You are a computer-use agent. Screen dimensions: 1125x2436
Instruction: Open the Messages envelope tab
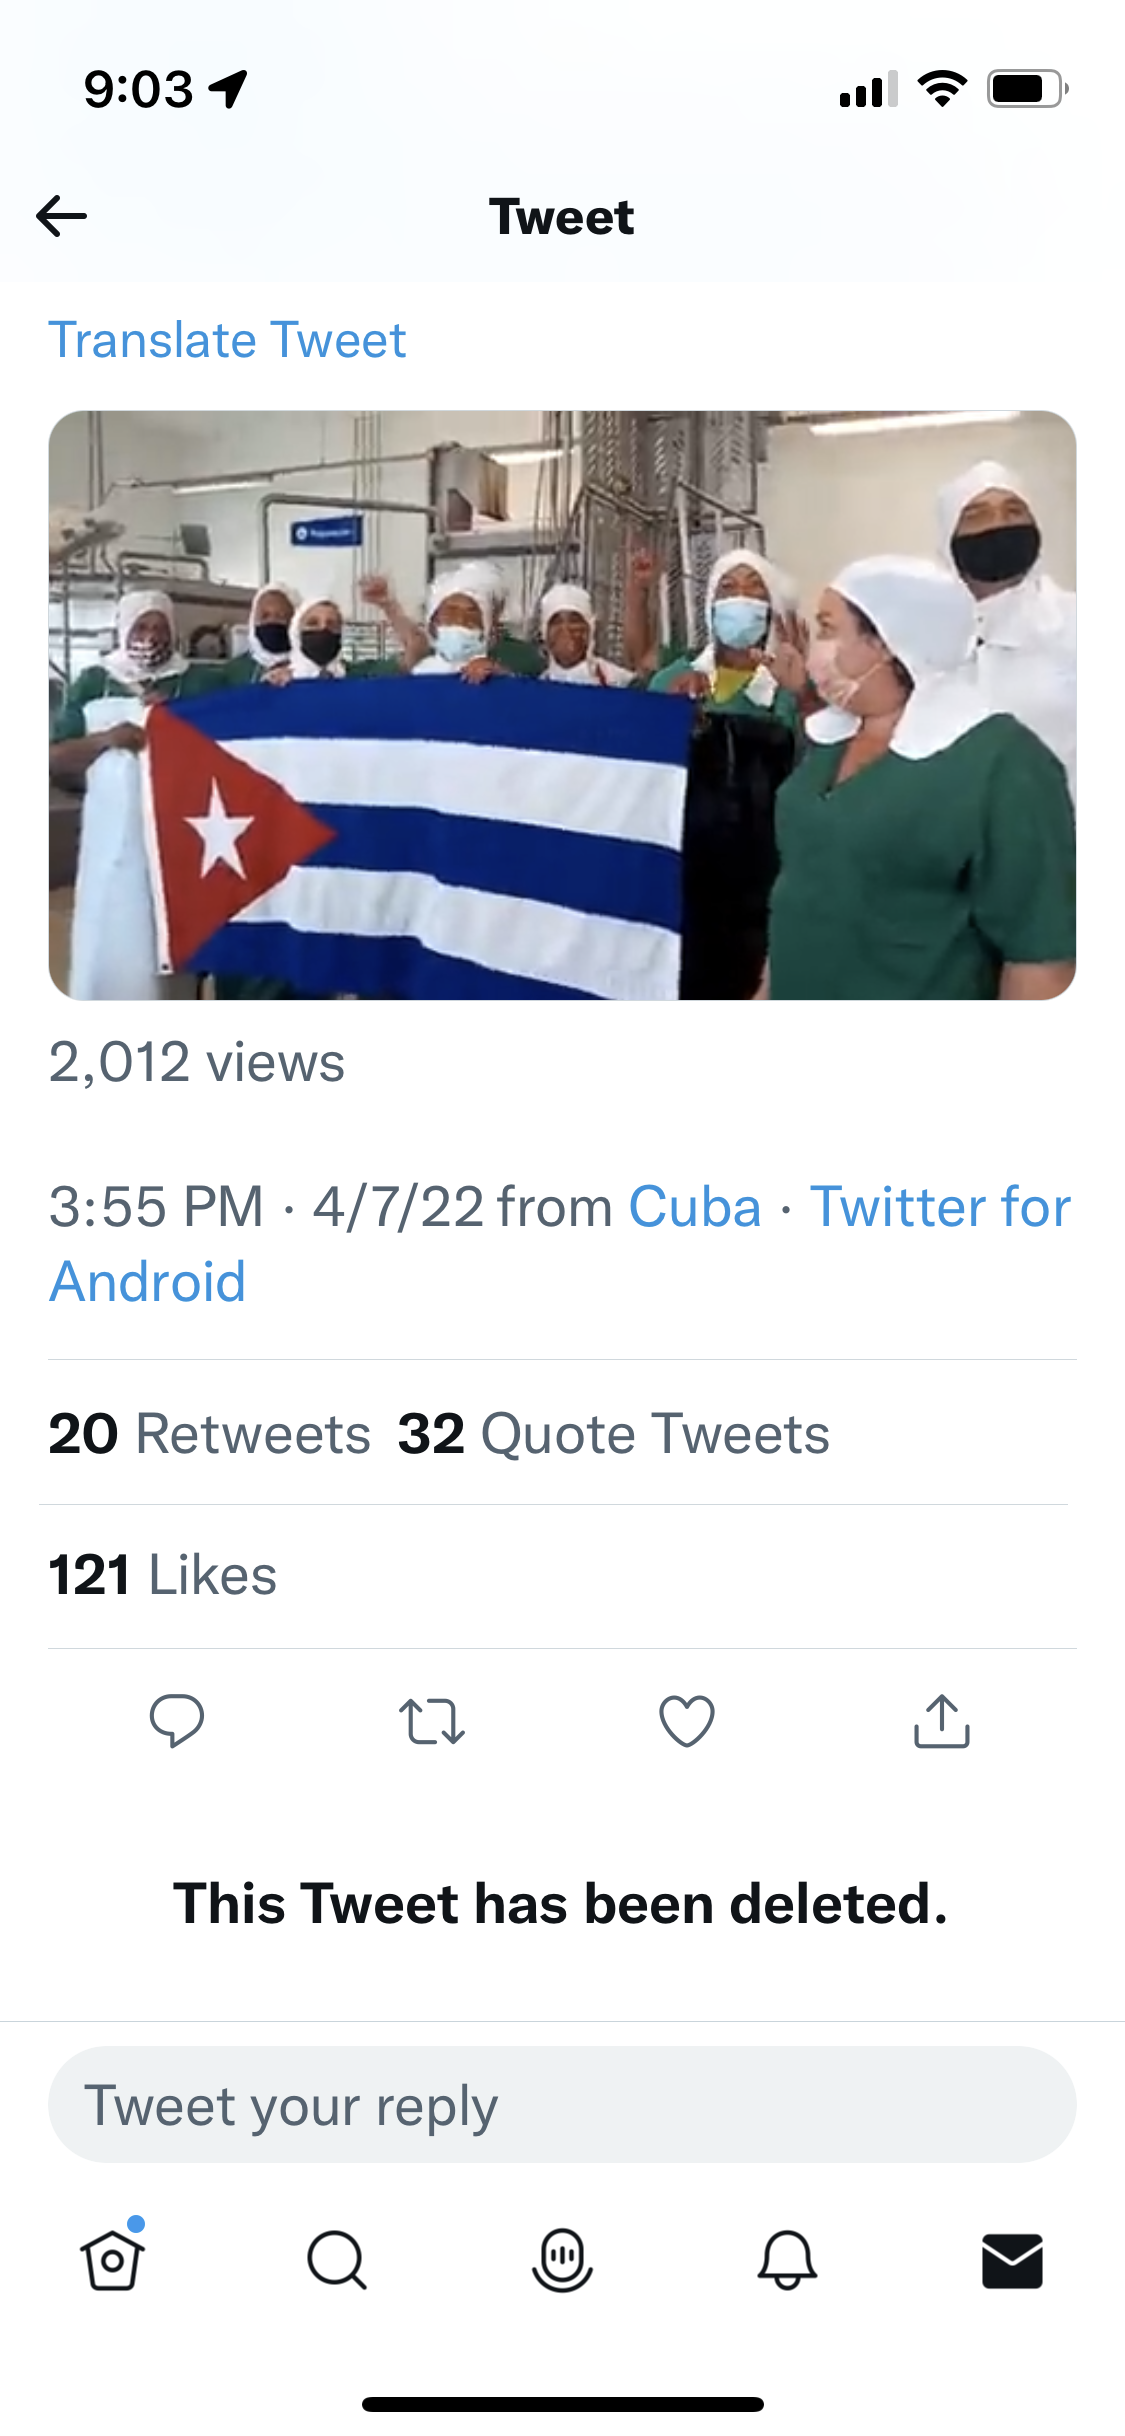(x=1012, y=2260)
